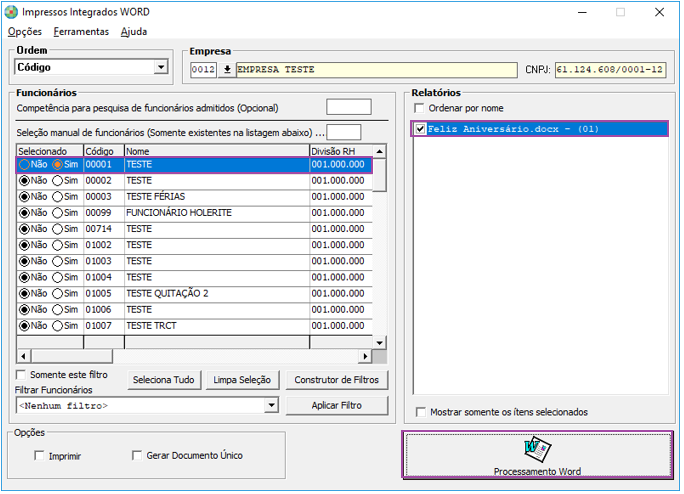
Task: Click the Nome column header
Action: (x=218, y=152)
